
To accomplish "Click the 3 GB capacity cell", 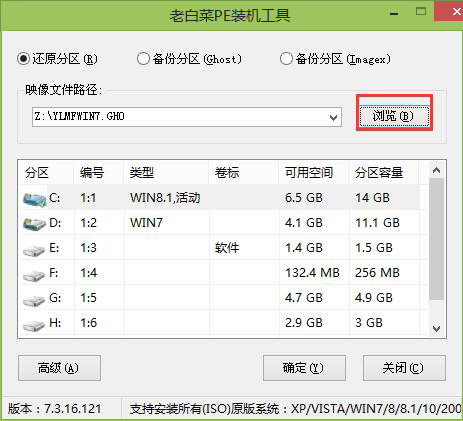I will 369,322.
